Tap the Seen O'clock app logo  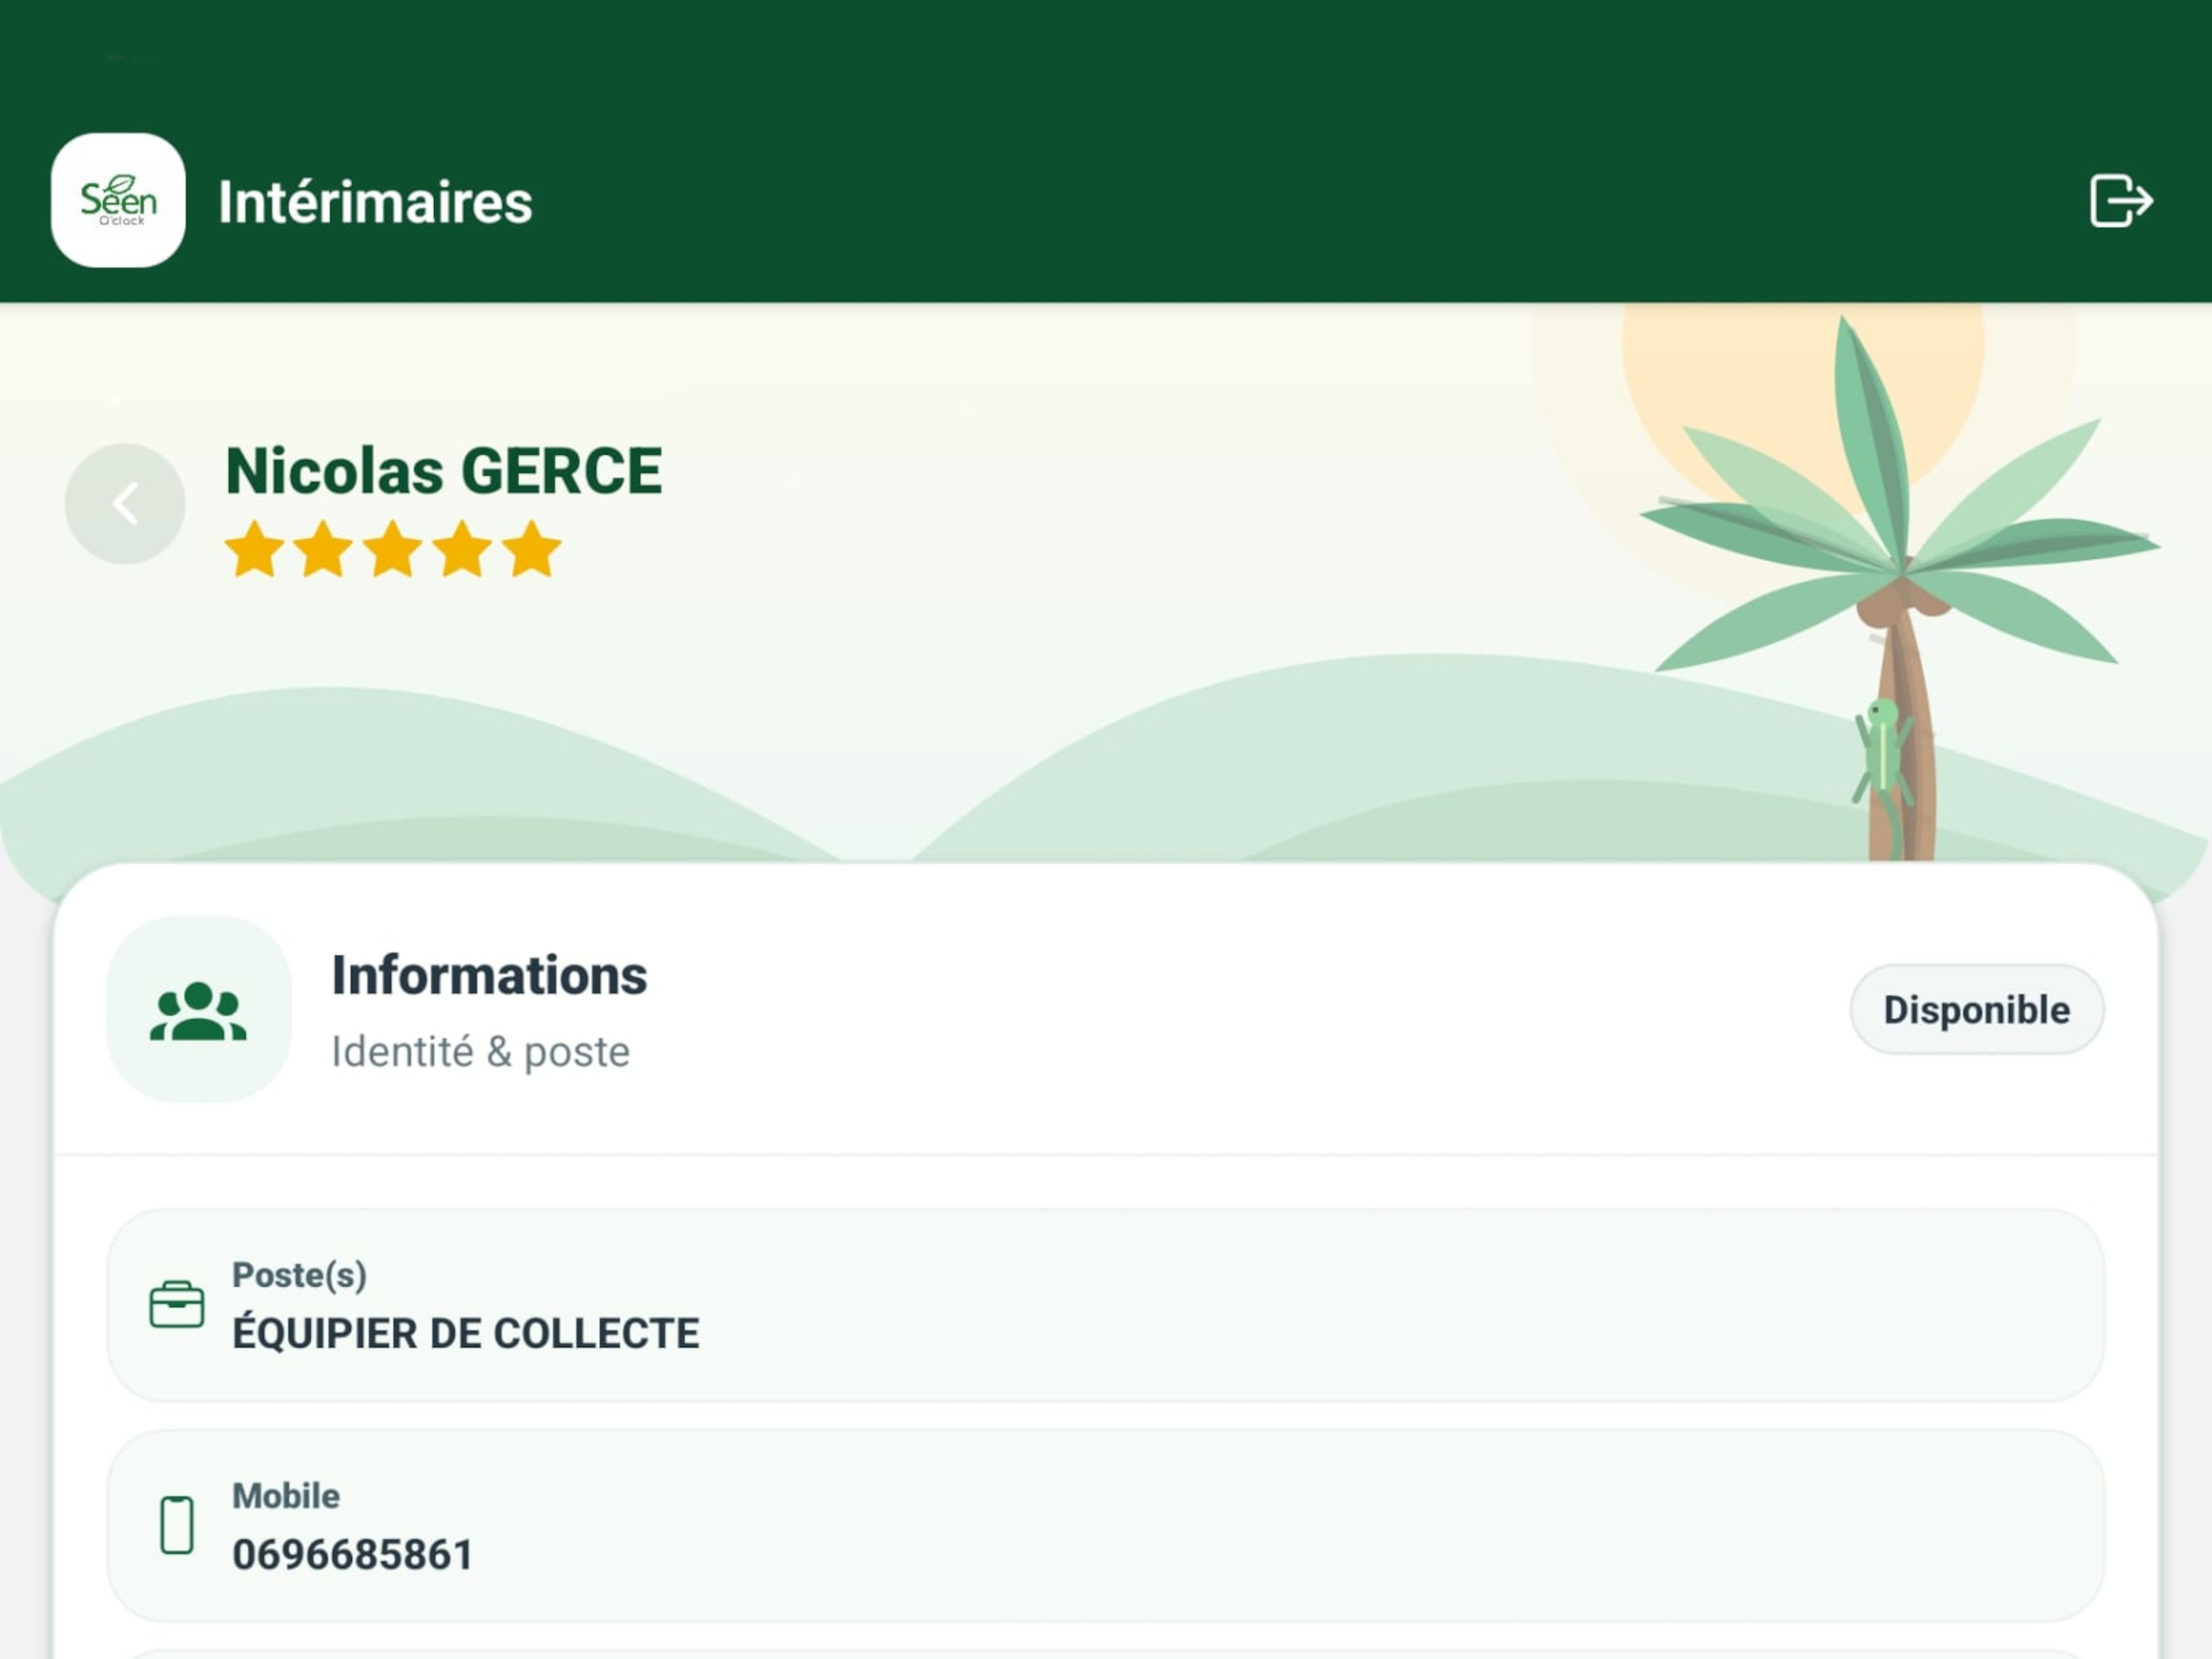pos(118,200)
